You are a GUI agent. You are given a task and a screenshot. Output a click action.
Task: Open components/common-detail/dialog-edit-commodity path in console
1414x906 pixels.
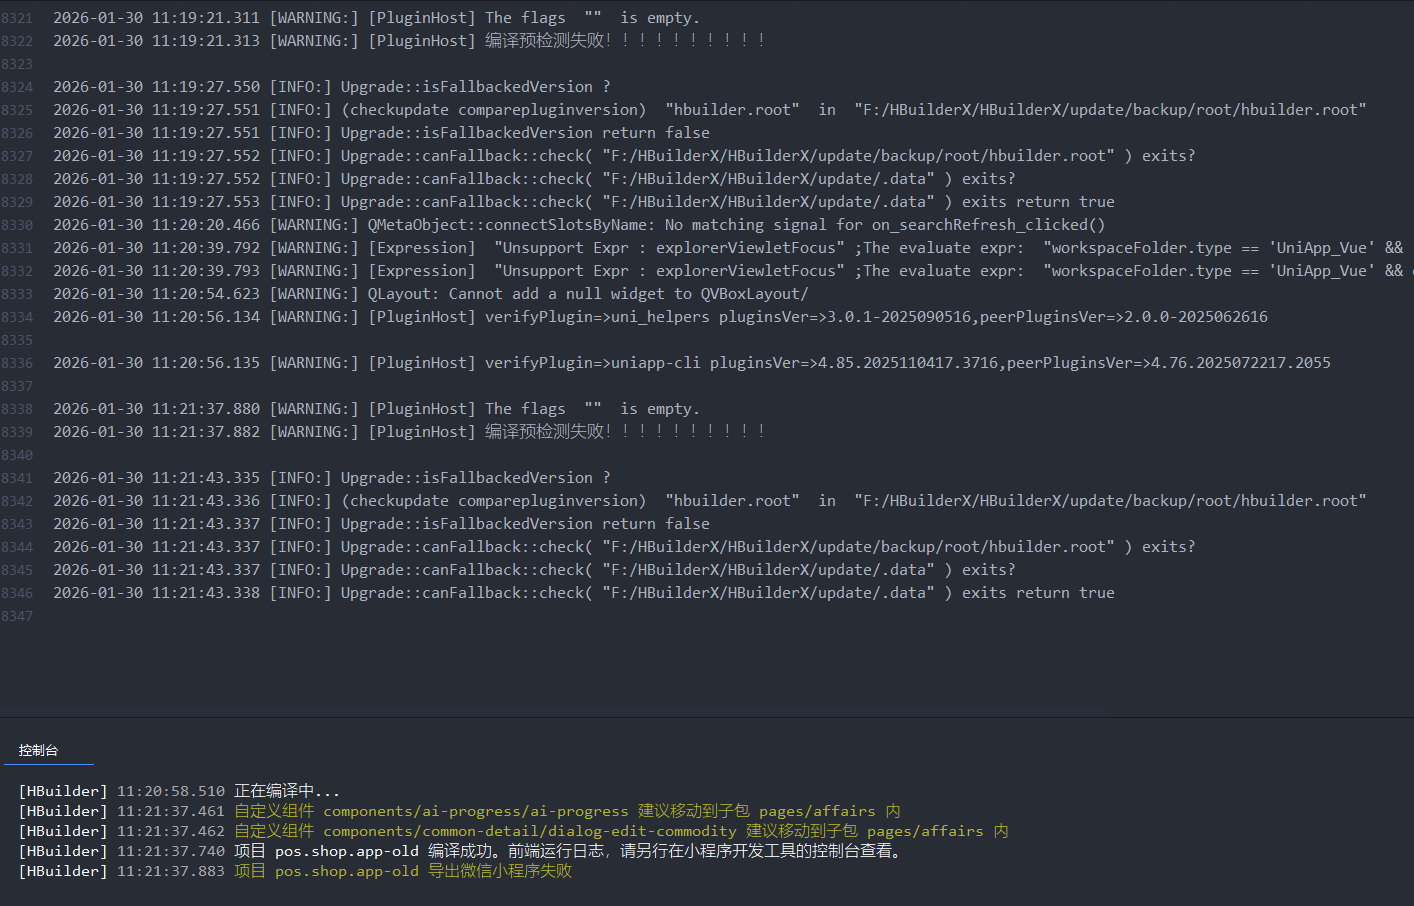(x=529, y=831)
